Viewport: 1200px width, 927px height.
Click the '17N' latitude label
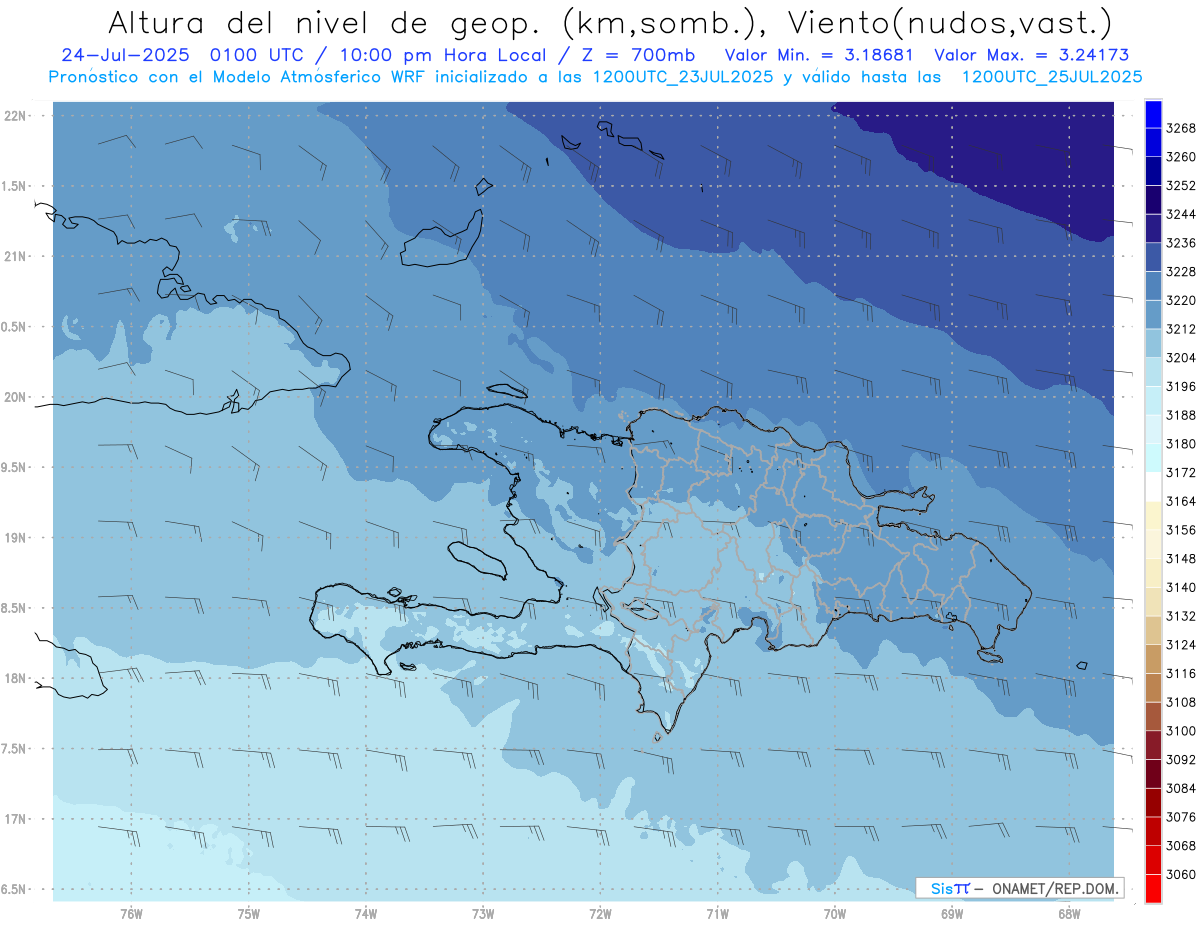17,819
